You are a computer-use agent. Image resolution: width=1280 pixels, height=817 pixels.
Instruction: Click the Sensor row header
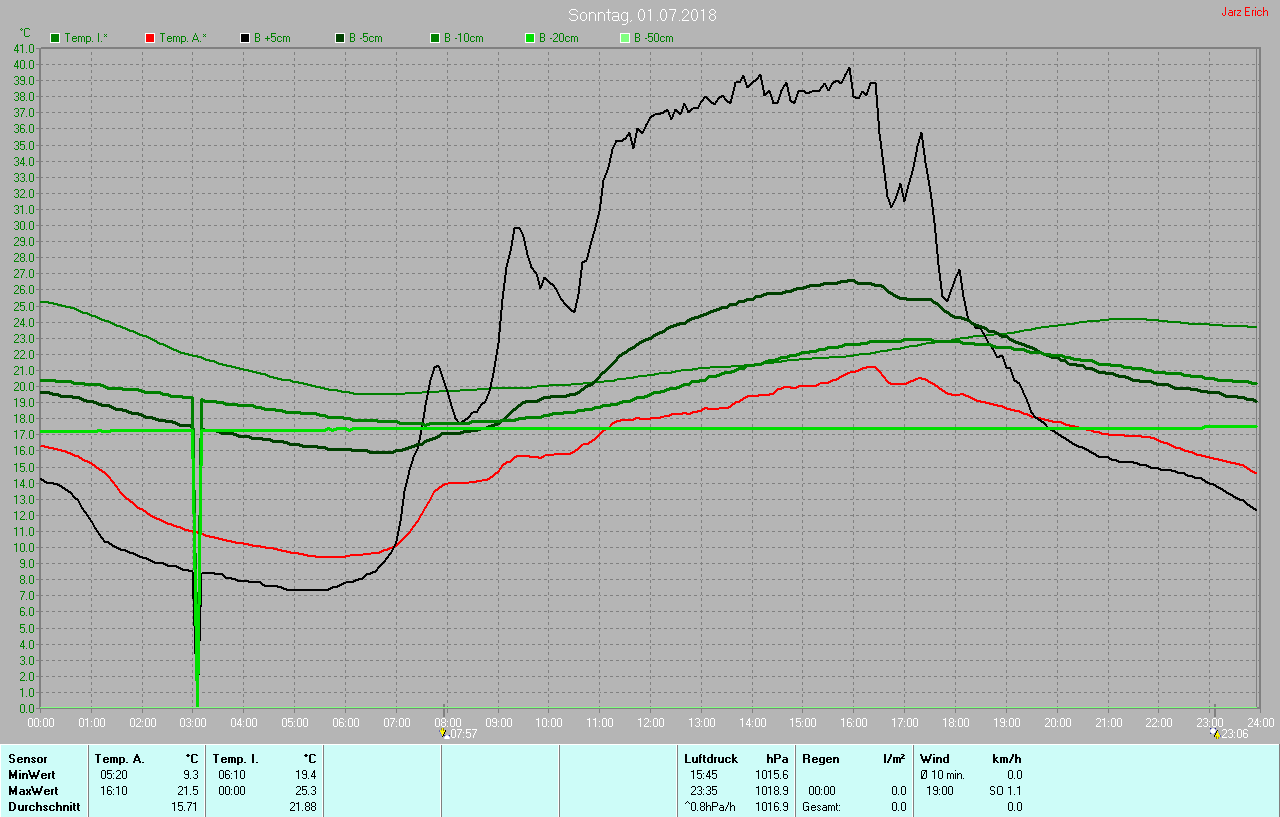point(28,759)
